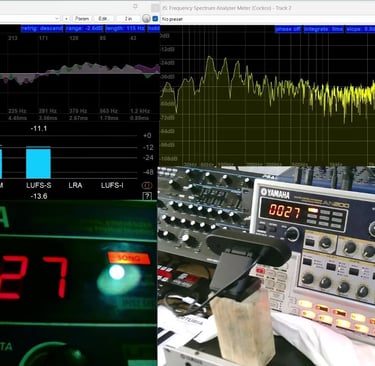Toggle the hold option
Image resolution: width=375 pixels, height=366 pixels.
154,29
